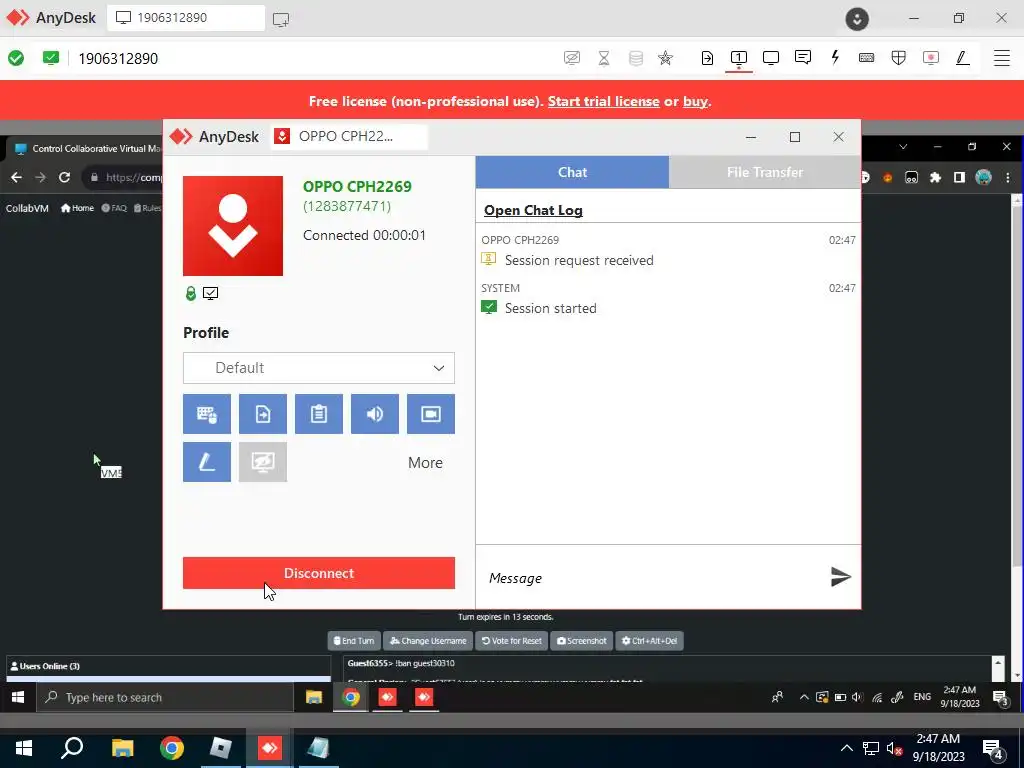
Task: Toggle the file transfer permission button
Action: click(x=263, y=414)
